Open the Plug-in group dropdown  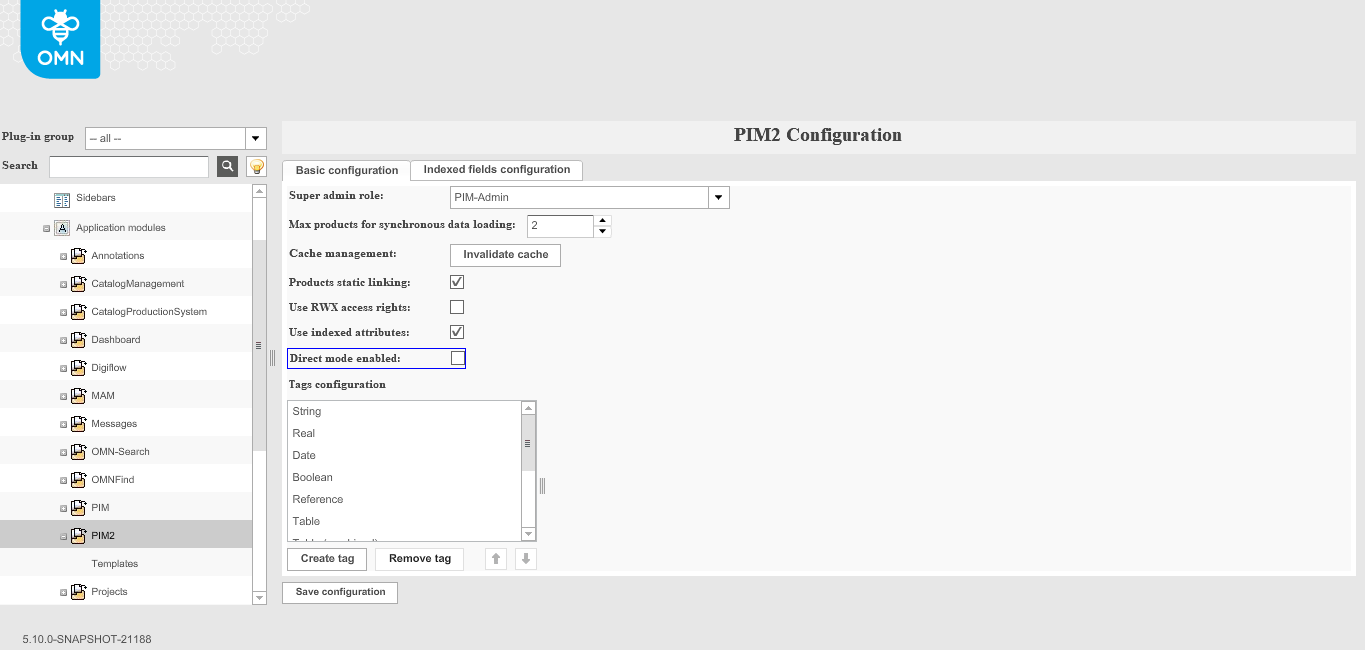[255, 137]
